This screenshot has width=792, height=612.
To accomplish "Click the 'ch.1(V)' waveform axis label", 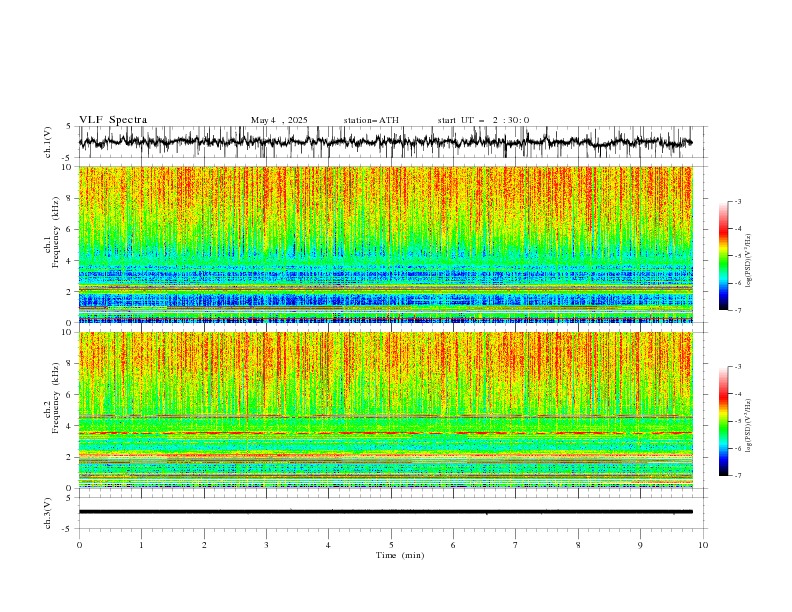I will point(48,142).
